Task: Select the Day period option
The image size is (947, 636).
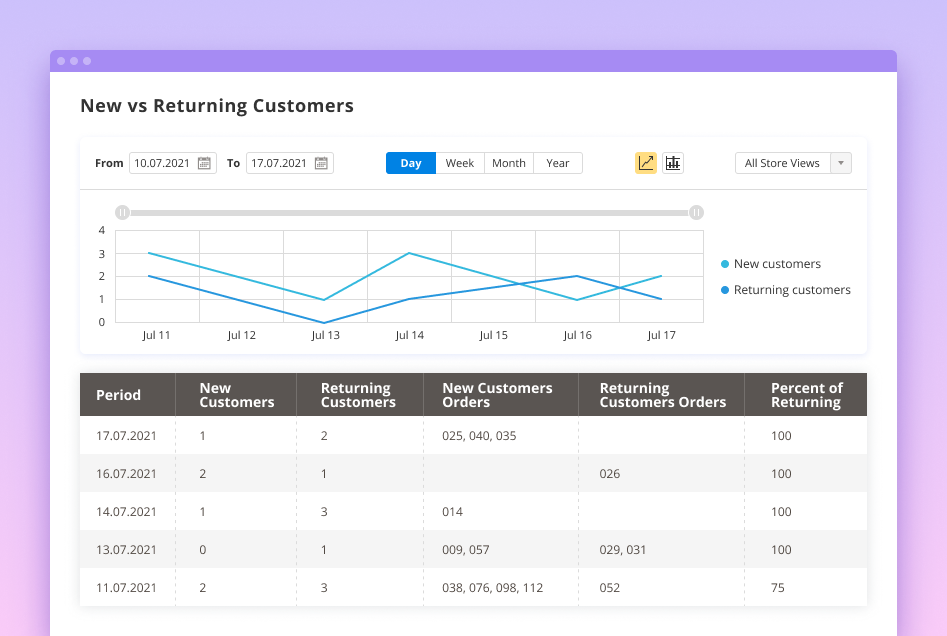Action: [x=411, y=163]
